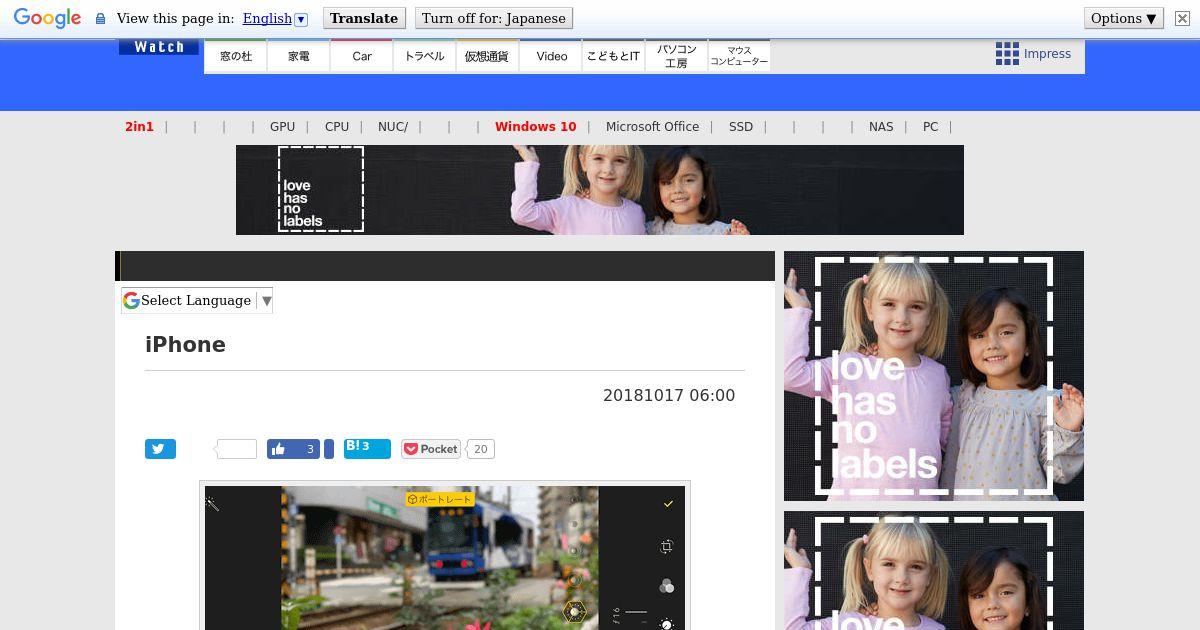The image size is (1200, 630).
Task: Open the トラベル tab
Action: pyautogui.click(x=425, y=56)
